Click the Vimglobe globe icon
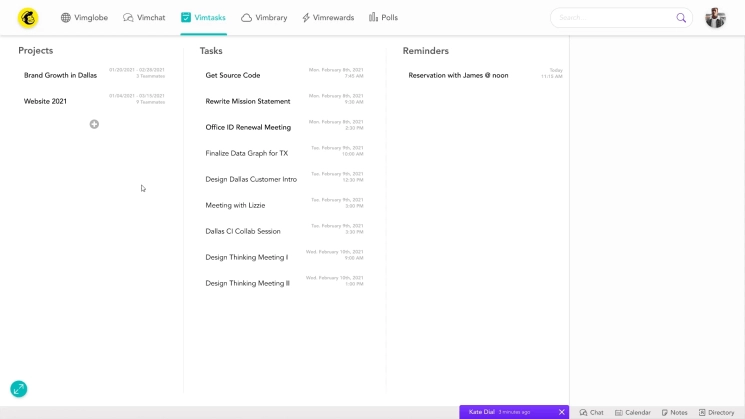Screen dimensions: 745x419 66,18
